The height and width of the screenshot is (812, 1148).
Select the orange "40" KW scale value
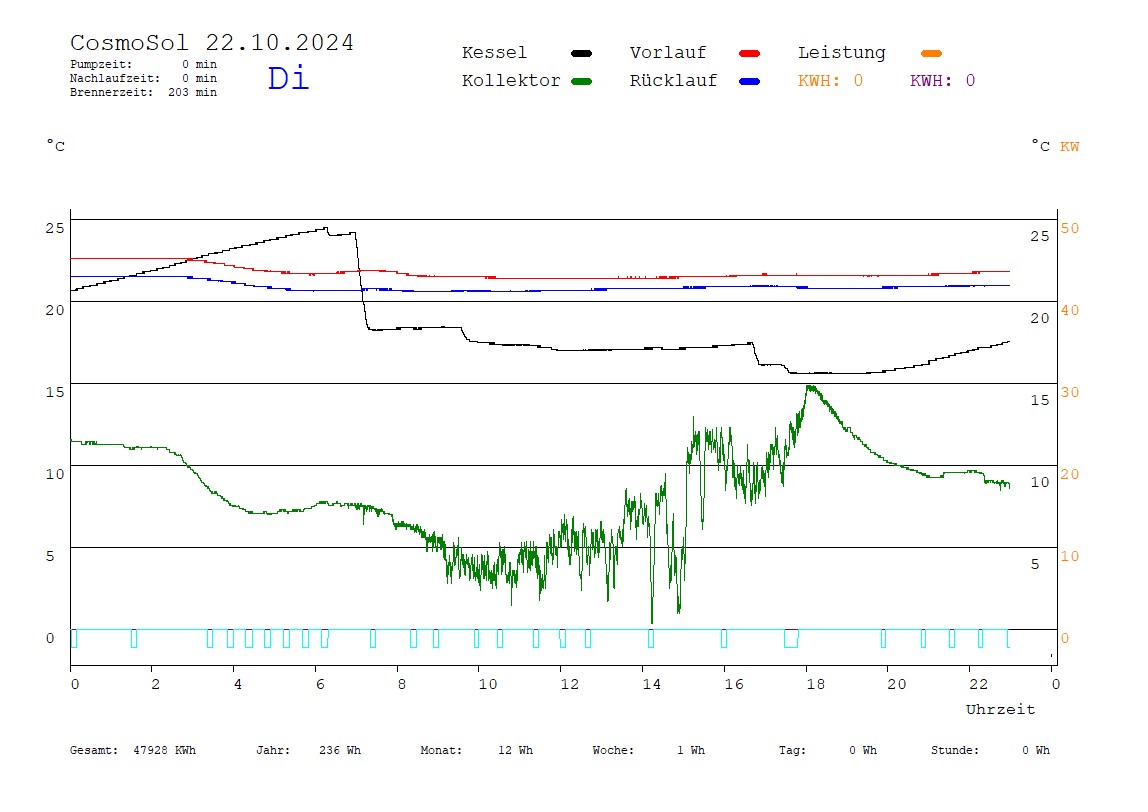pyautogui.click(x=1070, y=310)
